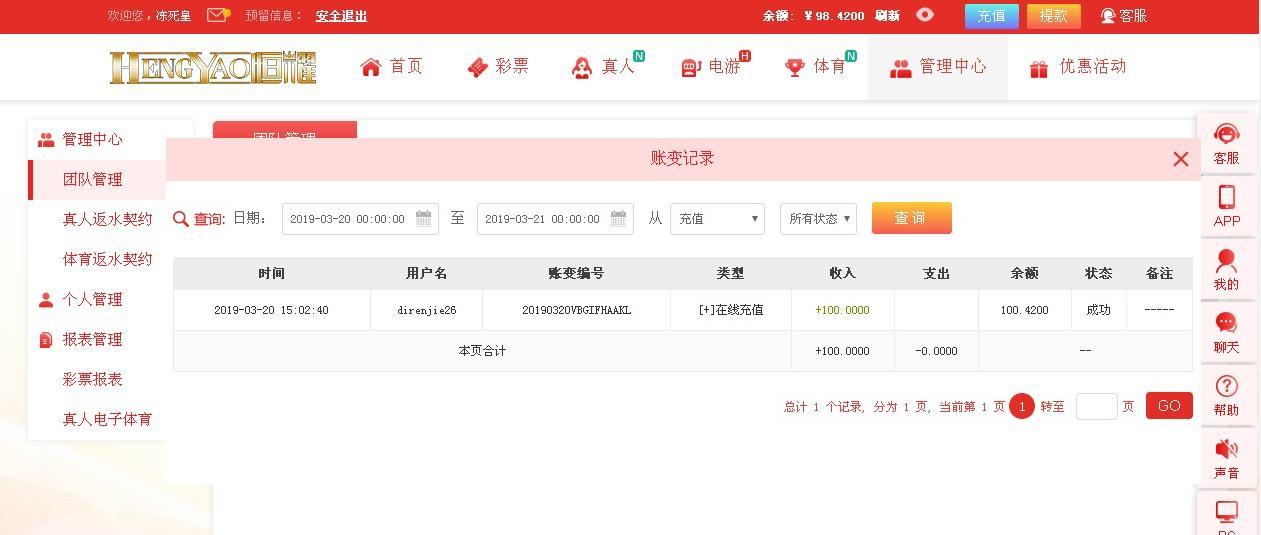Open end date calendar picker icon
The width and height of the screenshot is (1261, 535).
tap(619, 218)
